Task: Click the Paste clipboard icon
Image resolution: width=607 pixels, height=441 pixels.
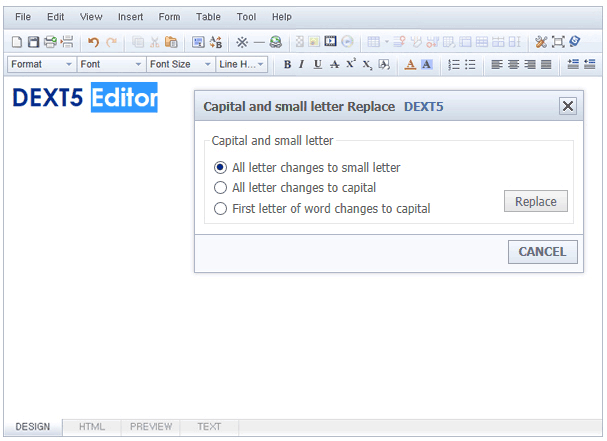Action: [x=171, y=42]
